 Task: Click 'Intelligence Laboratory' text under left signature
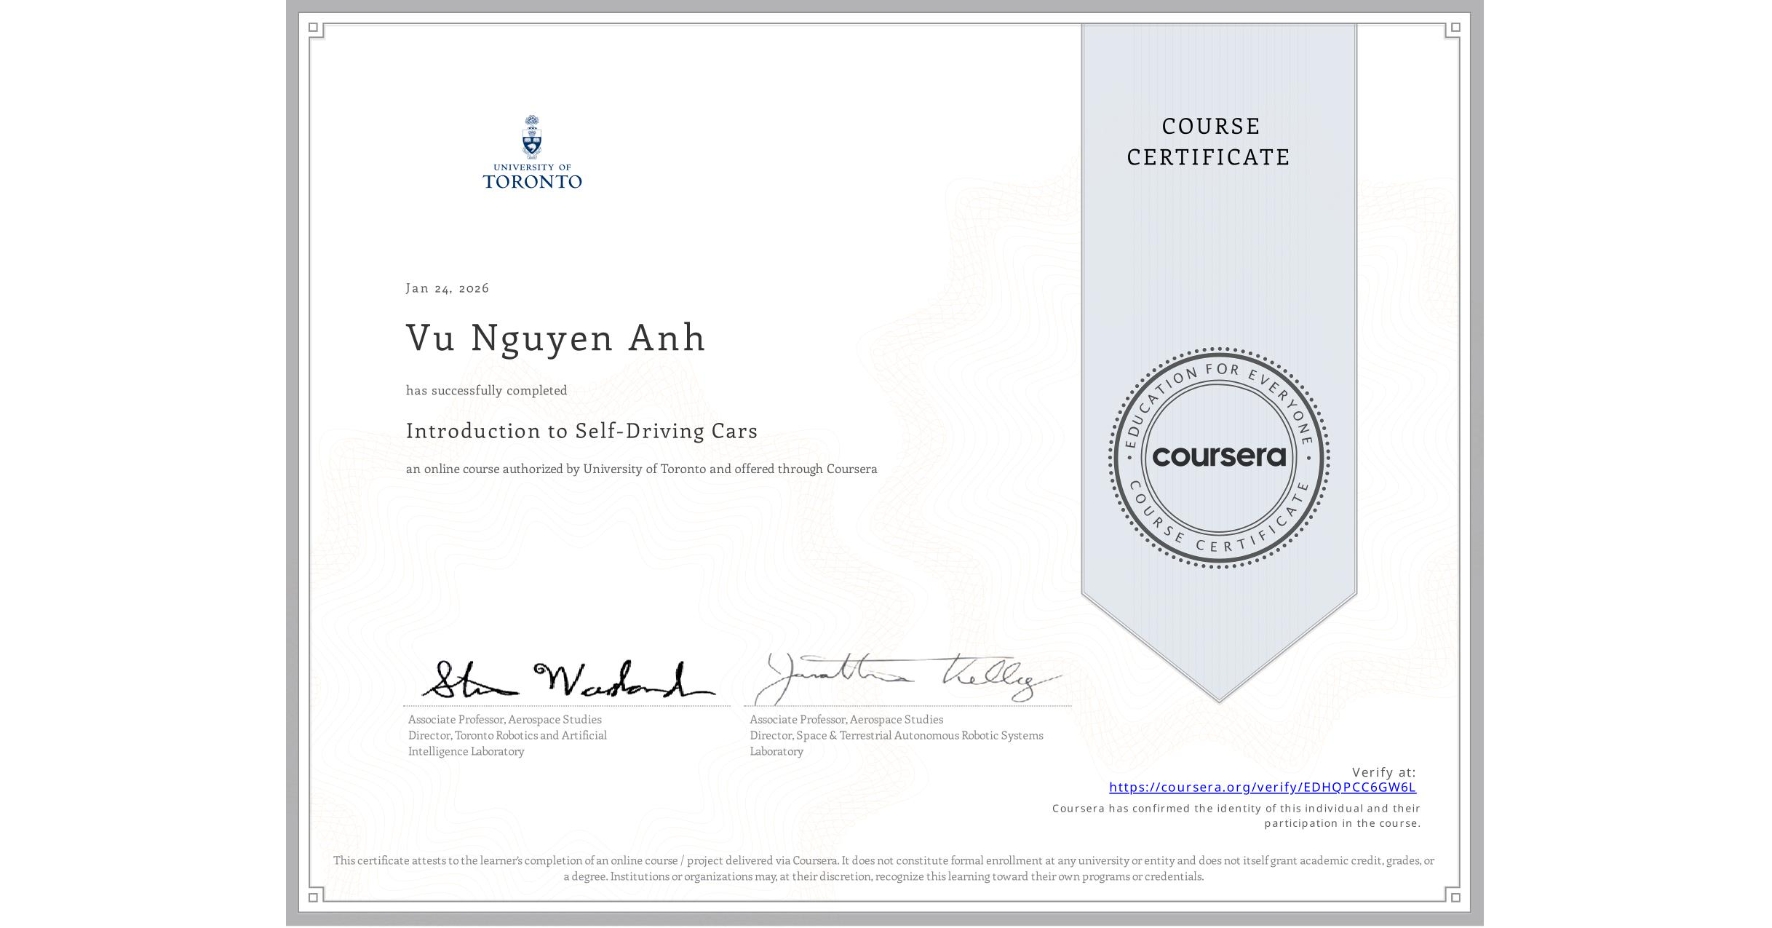466,751
